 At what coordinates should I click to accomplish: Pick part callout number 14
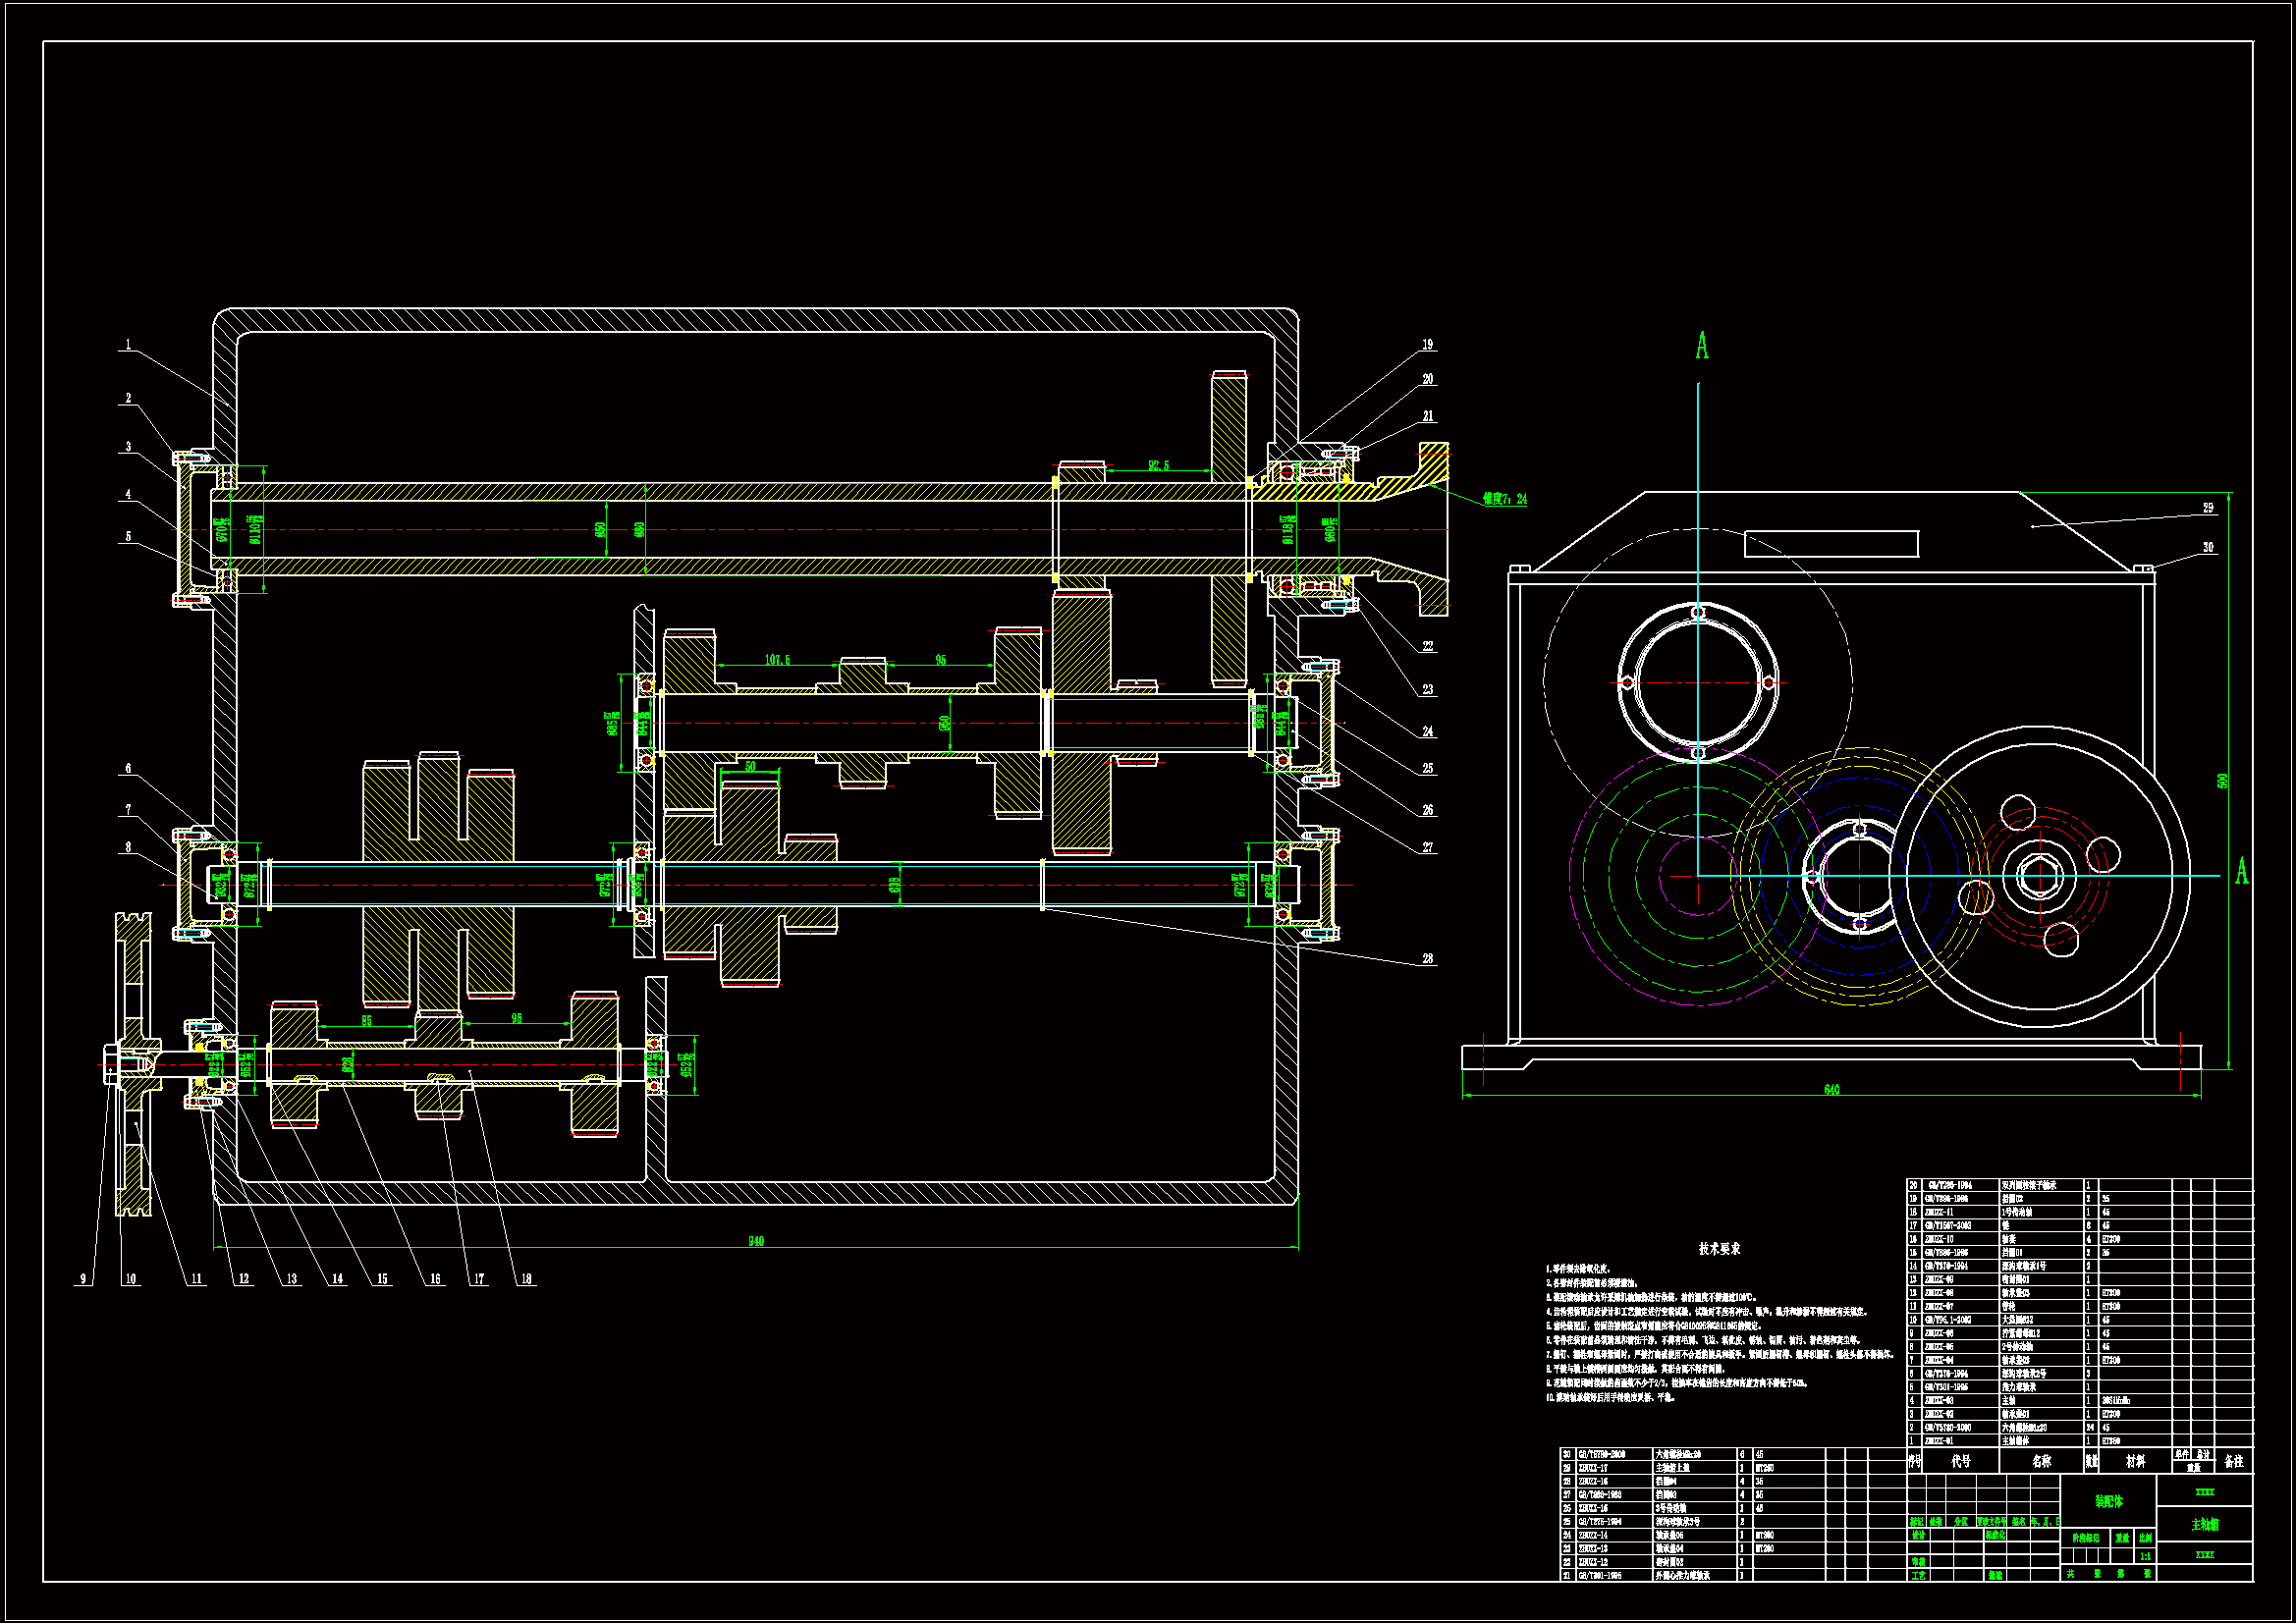tap(337, 1279)
